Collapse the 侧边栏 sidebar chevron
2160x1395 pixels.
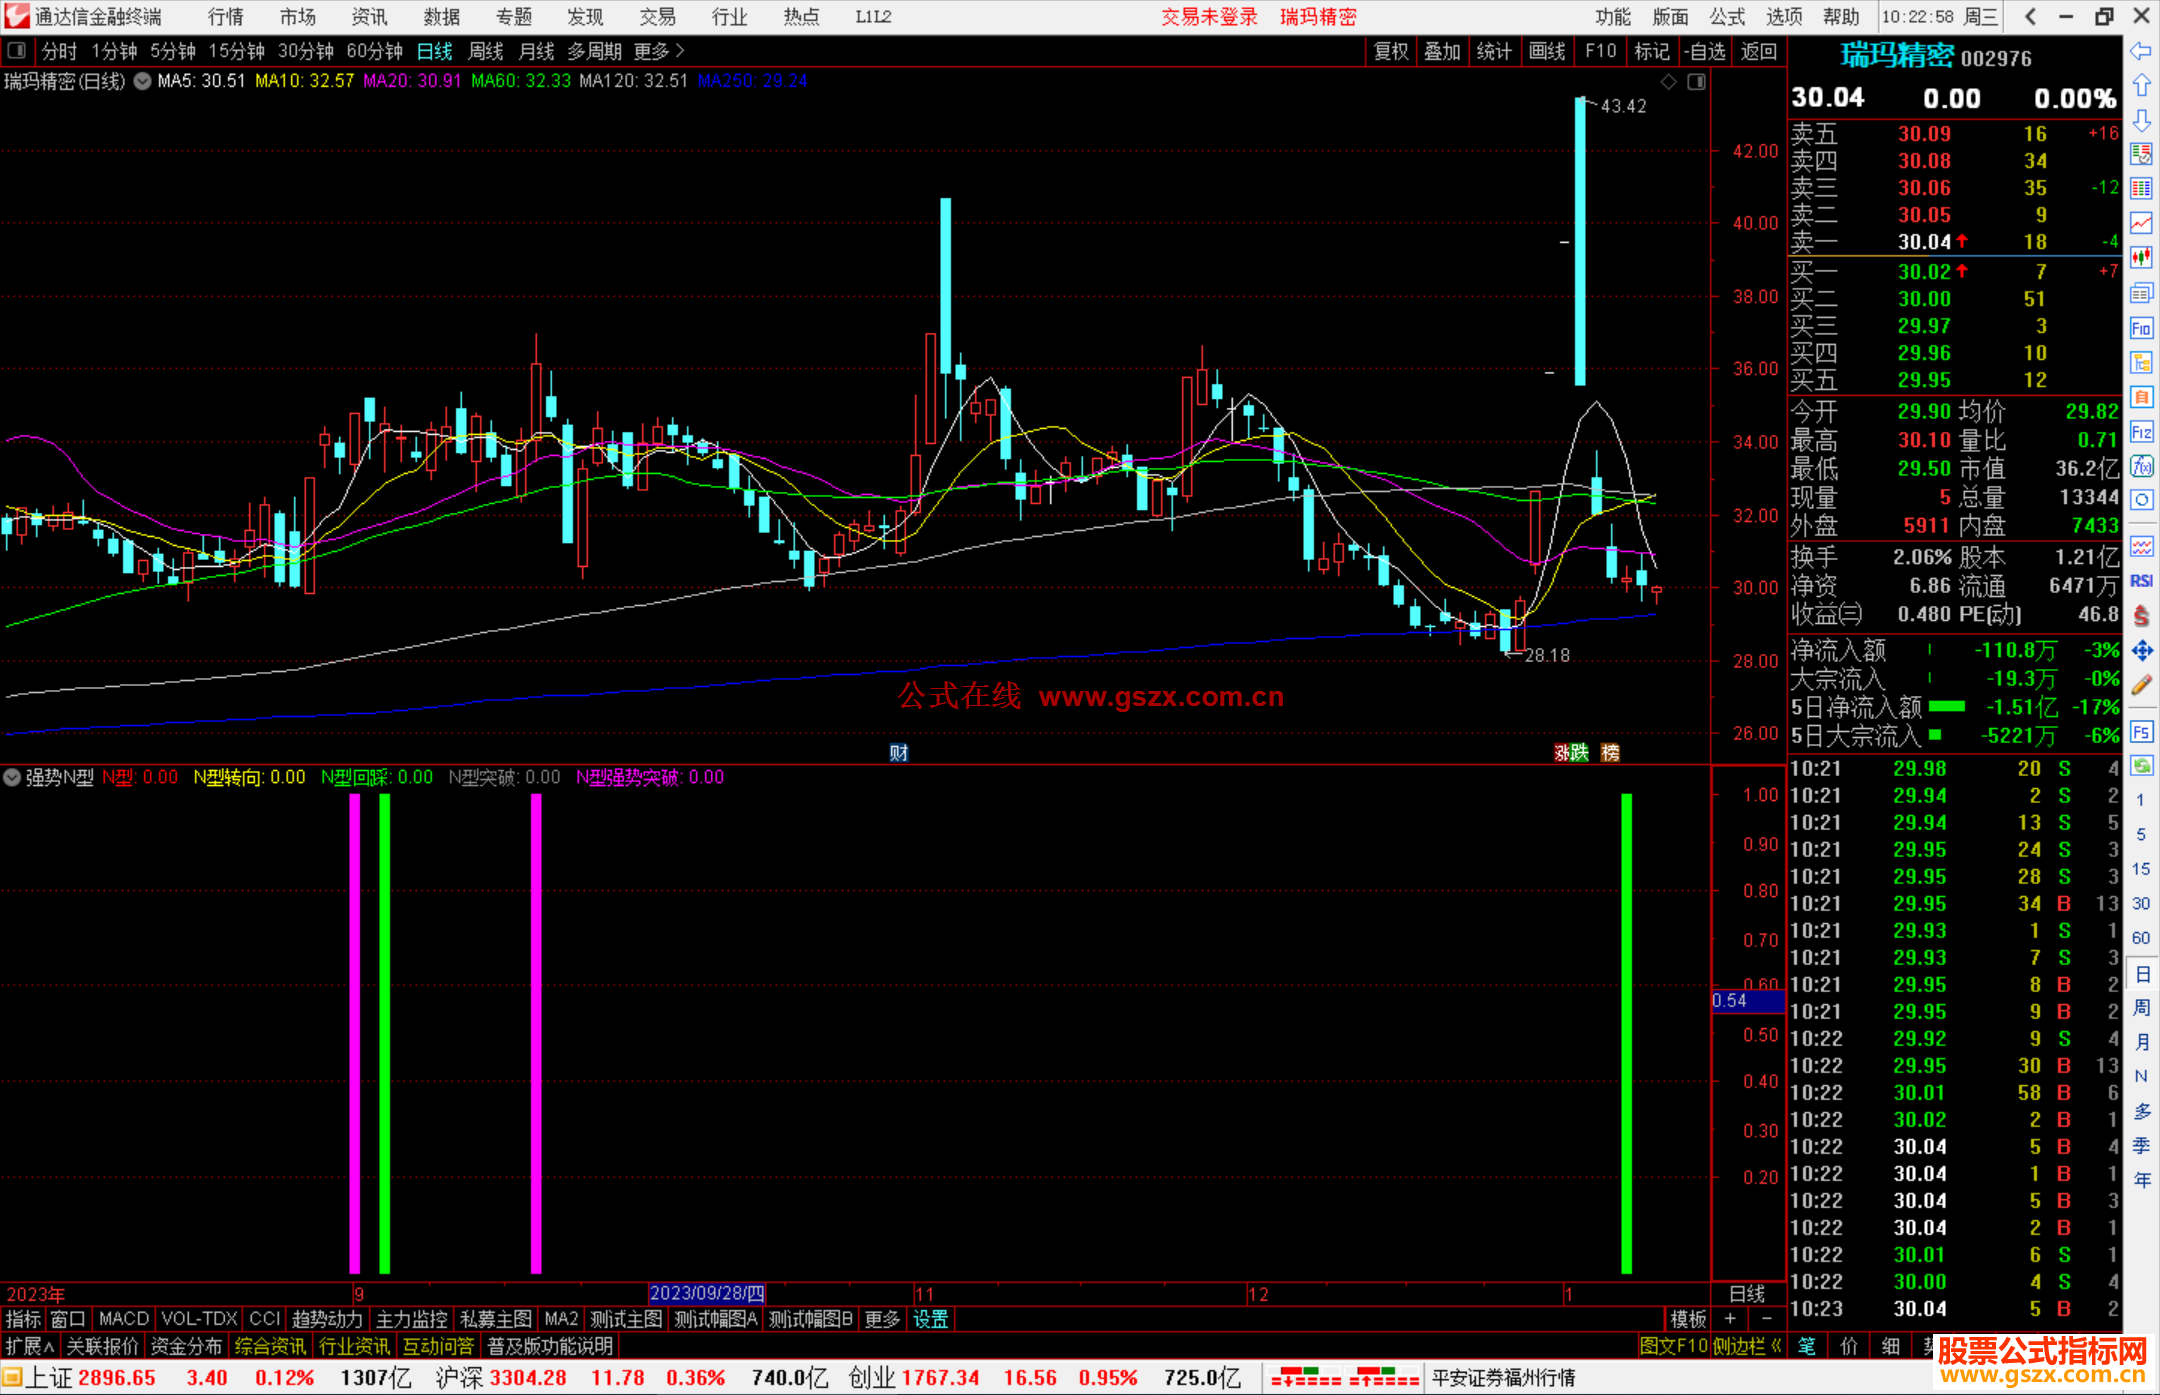pos(1776,1346)
